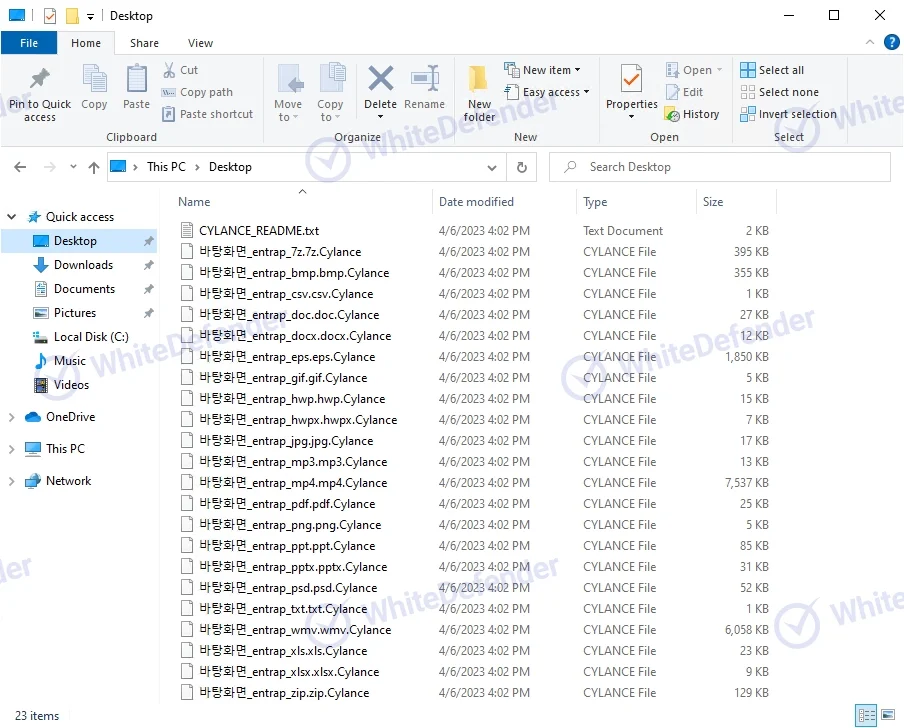
Task: Open Downloads in the navigation pane
Action: (83, 265)
